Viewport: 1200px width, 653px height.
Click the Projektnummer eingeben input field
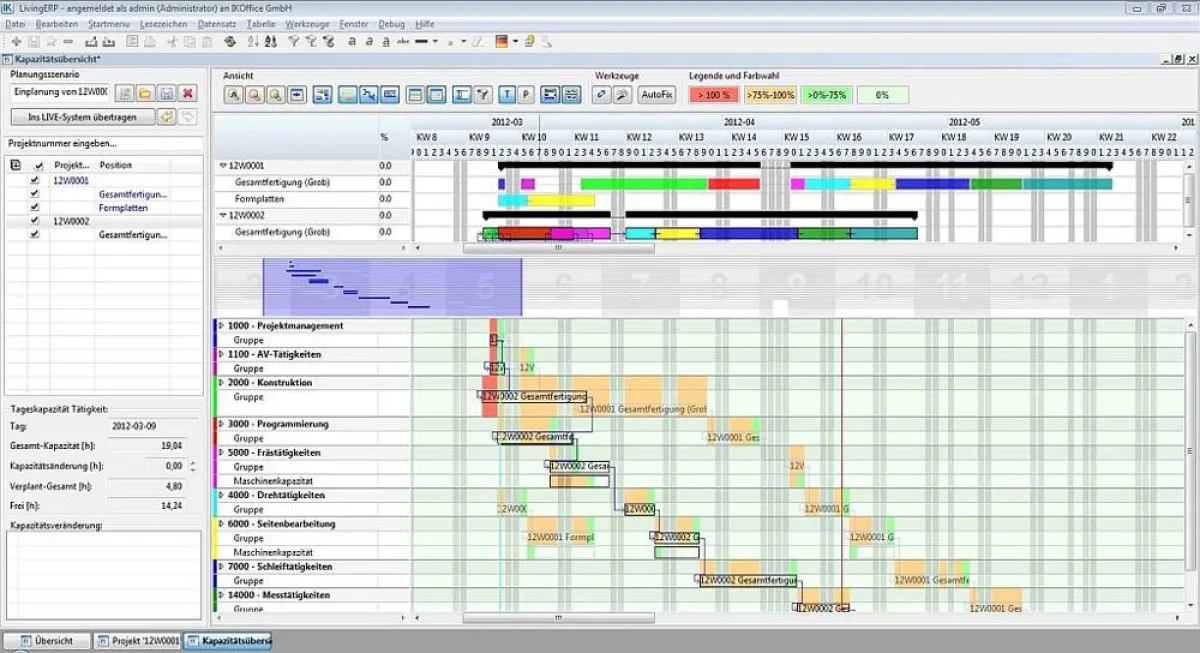105,142
